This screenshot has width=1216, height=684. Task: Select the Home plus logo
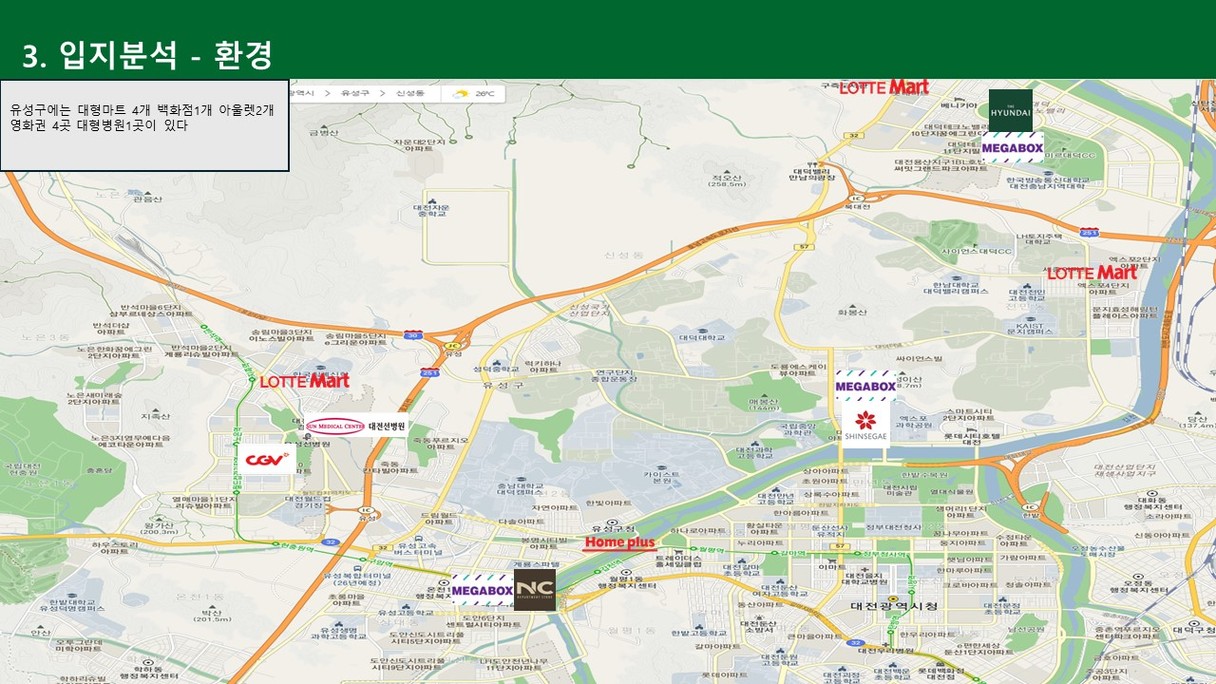point(620,543)
